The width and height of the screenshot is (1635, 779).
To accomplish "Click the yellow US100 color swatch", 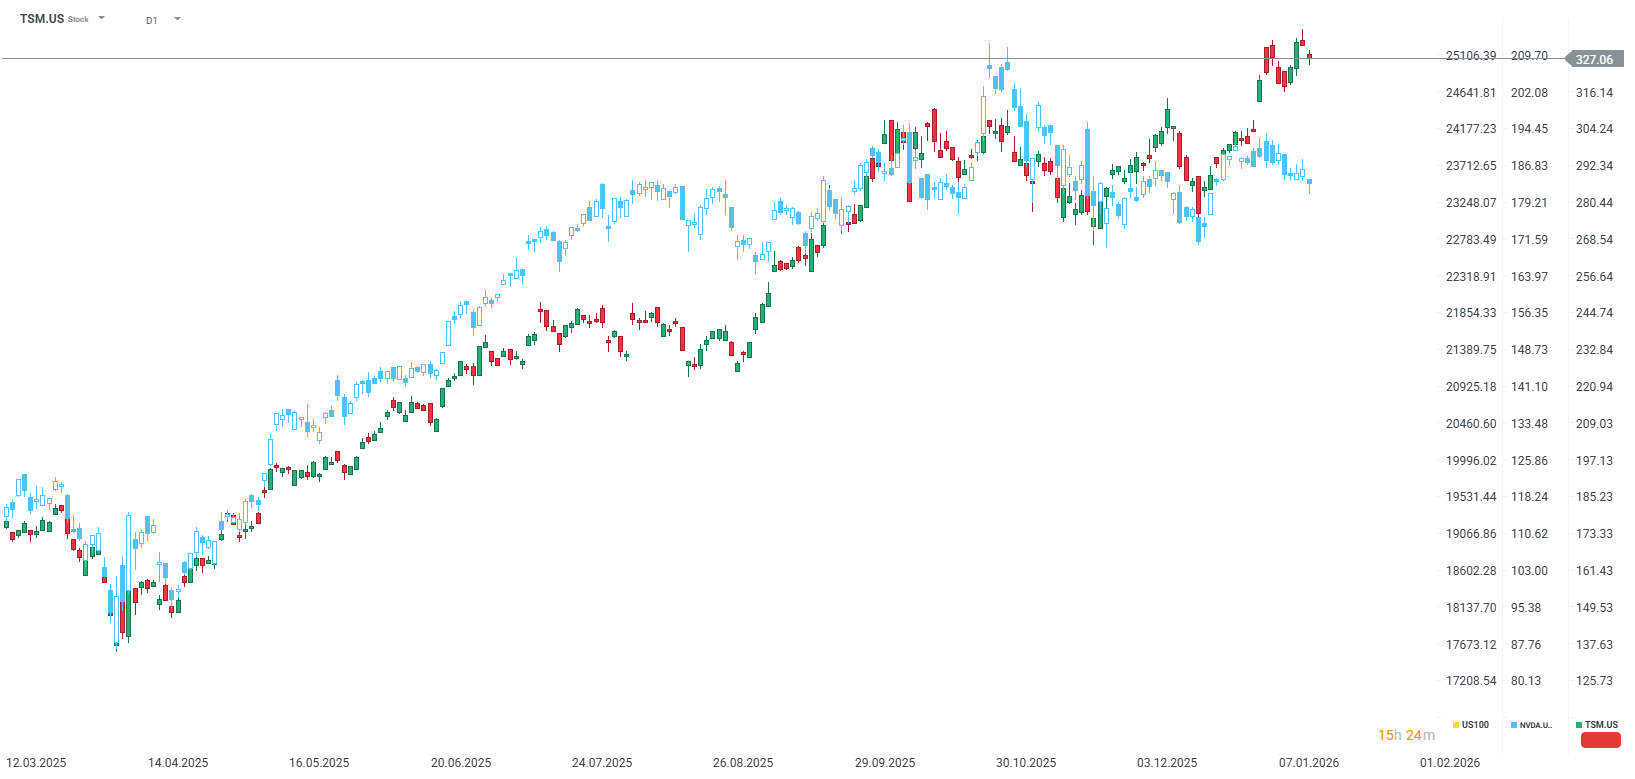I will click(1456, 724).
